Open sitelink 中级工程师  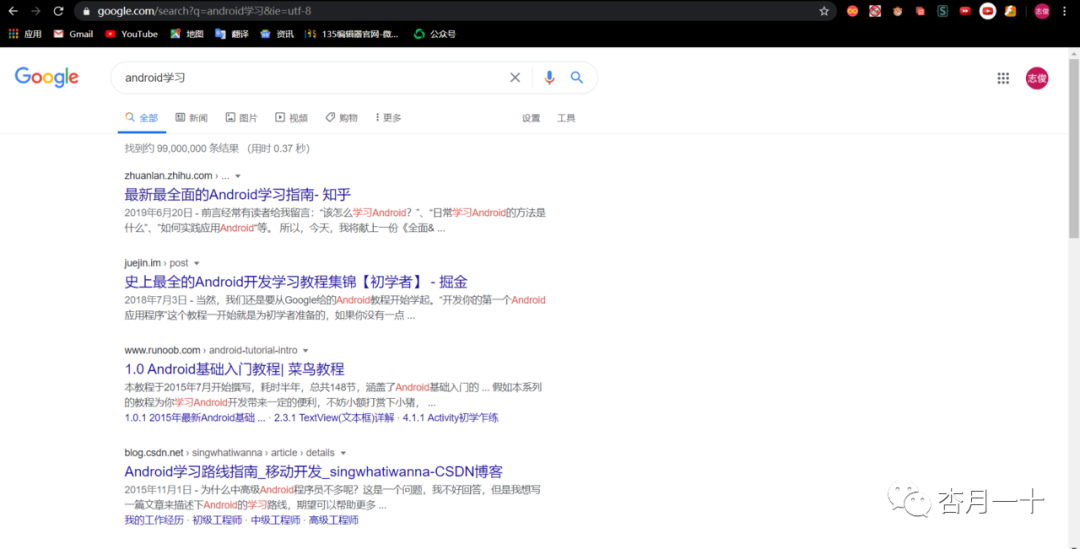pos(276,520)
